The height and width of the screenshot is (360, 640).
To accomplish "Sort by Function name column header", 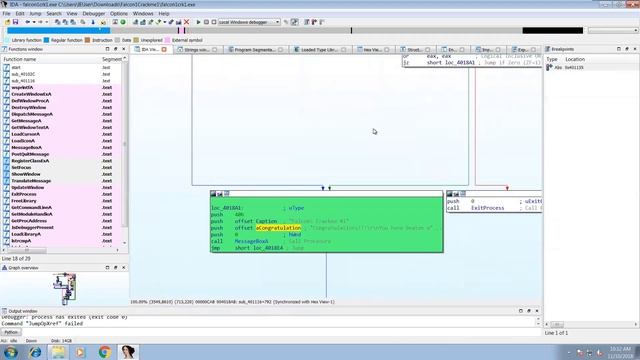I will (50, 59).
